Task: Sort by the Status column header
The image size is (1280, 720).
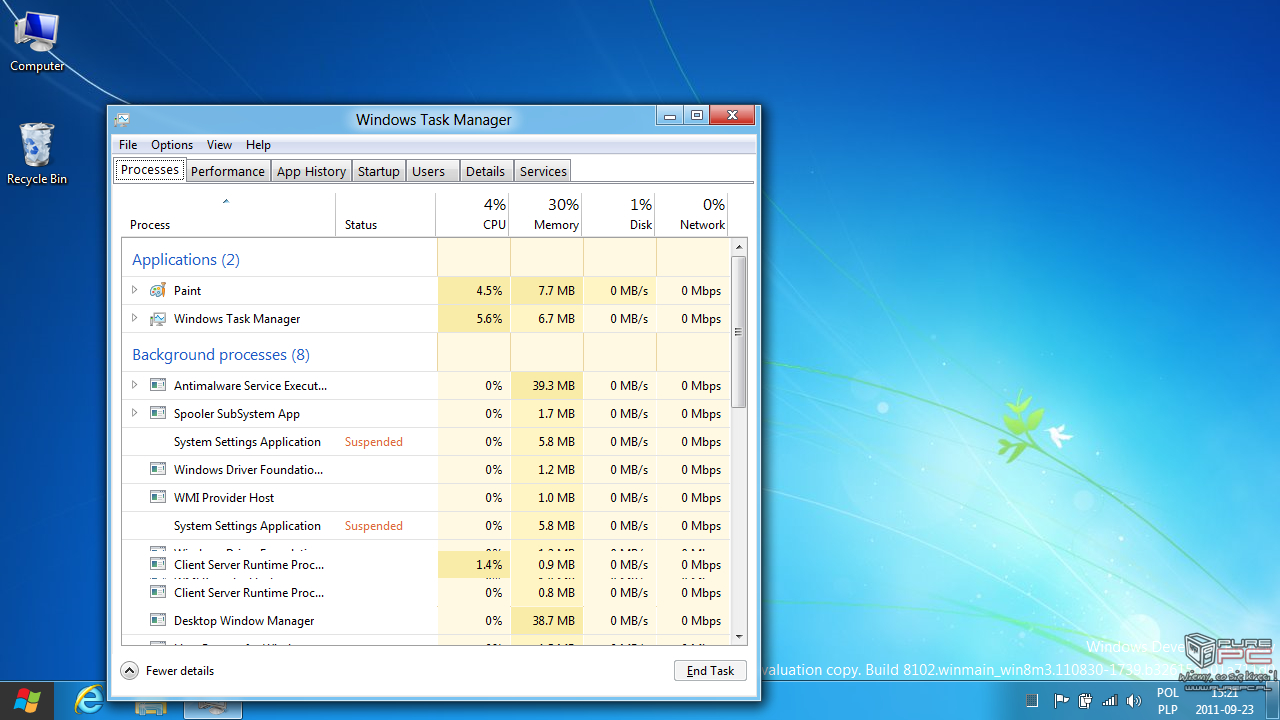Action: click(386, 214)
